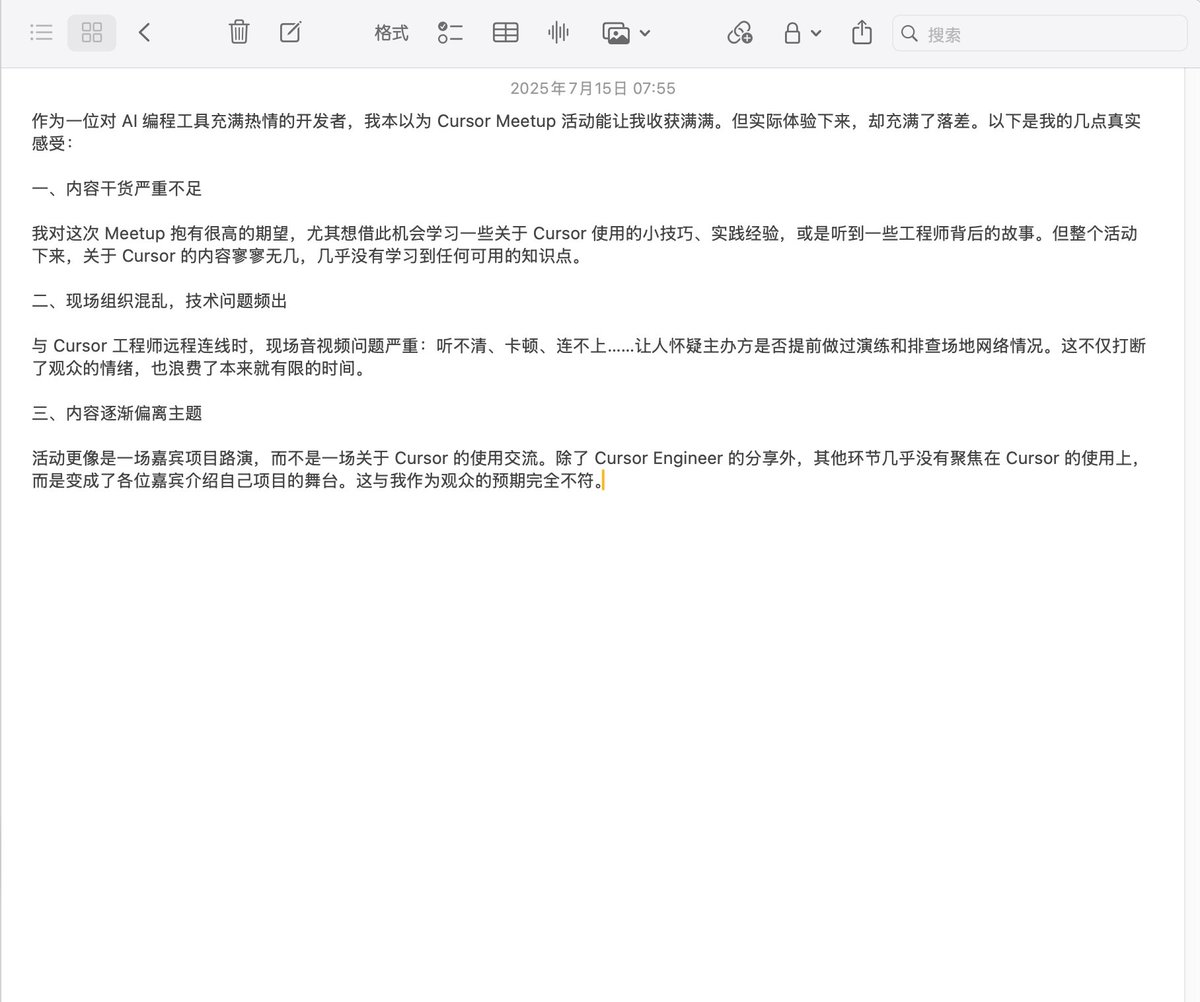Open the 格式 text format menu

click(x=391, y=33)
